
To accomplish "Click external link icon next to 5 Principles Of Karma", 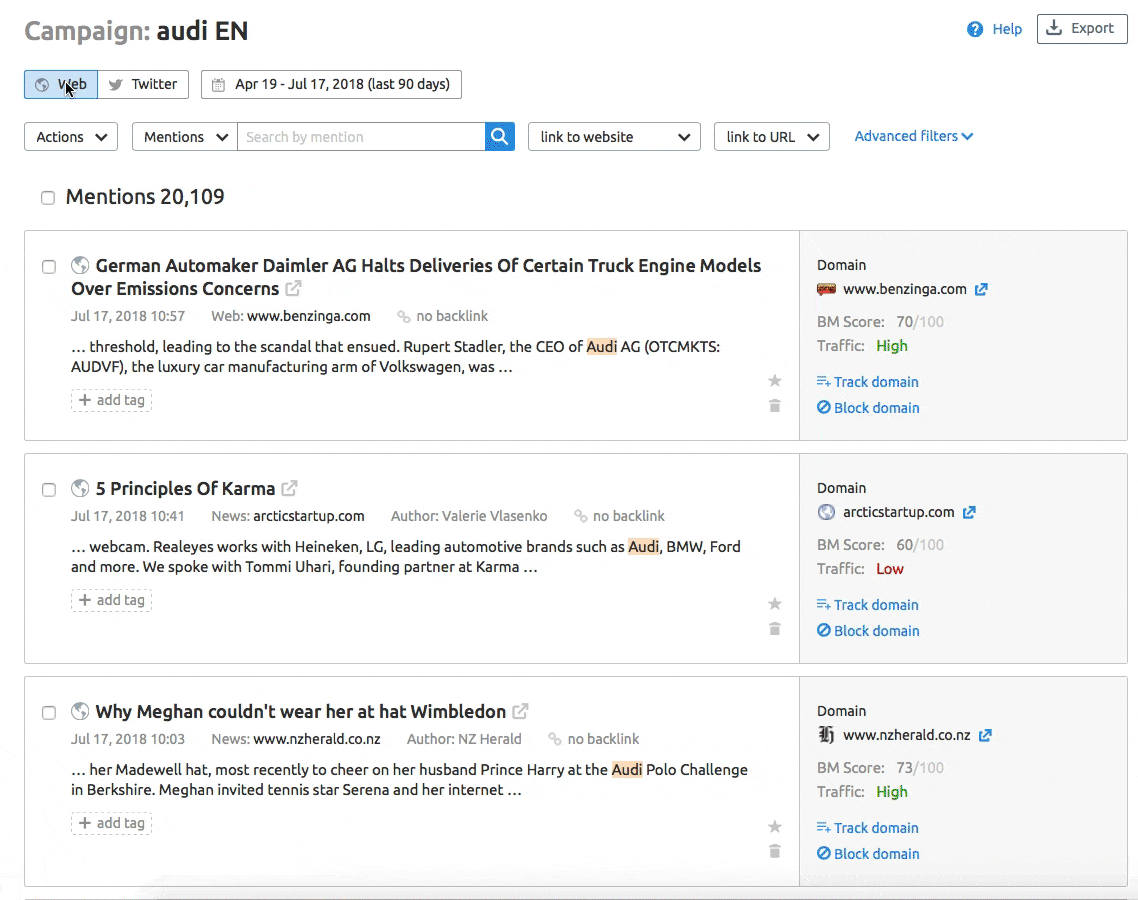I will (x=289, y=488).
